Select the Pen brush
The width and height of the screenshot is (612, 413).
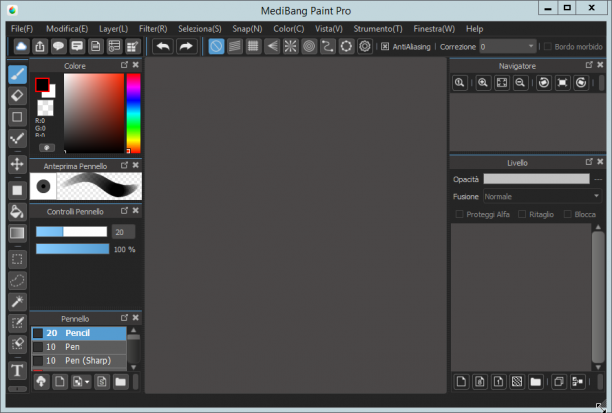coord(79,347)
